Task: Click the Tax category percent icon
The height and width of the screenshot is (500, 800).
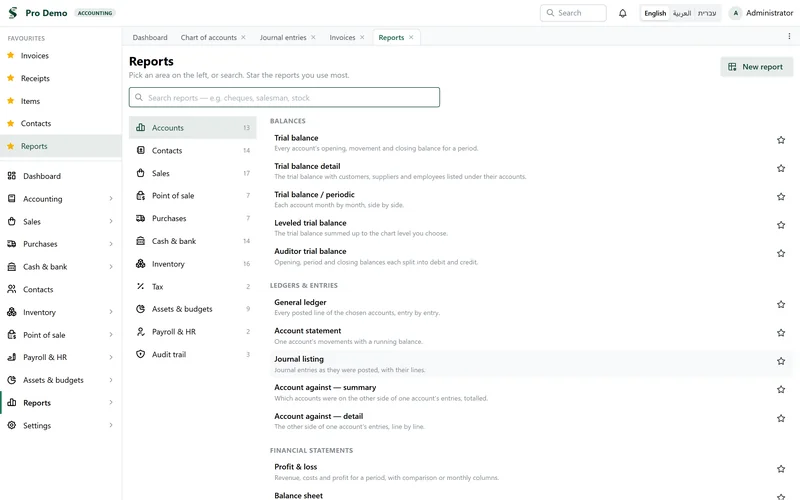Action: point(141,286)
